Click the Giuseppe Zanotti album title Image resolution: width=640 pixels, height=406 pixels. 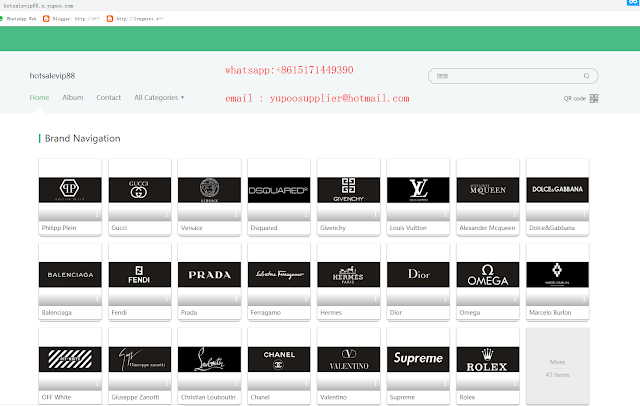pyautogui.click(x=136, y=397)
